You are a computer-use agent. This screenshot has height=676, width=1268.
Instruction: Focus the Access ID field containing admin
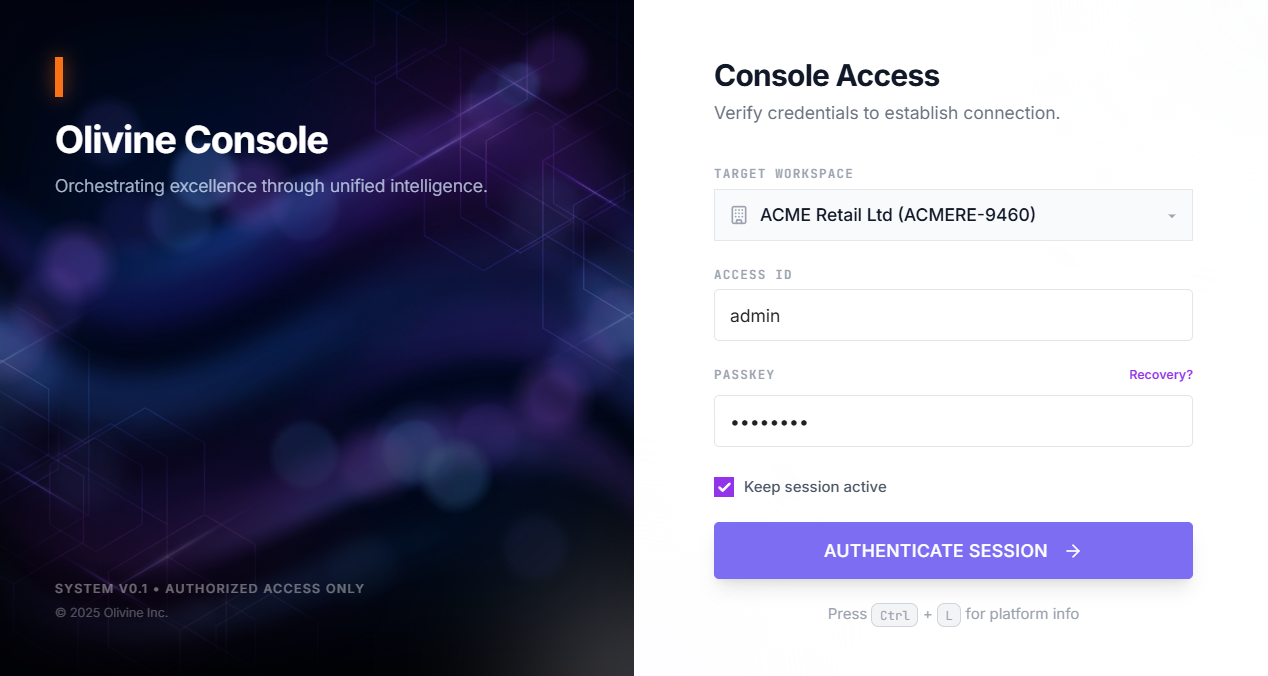952,315
